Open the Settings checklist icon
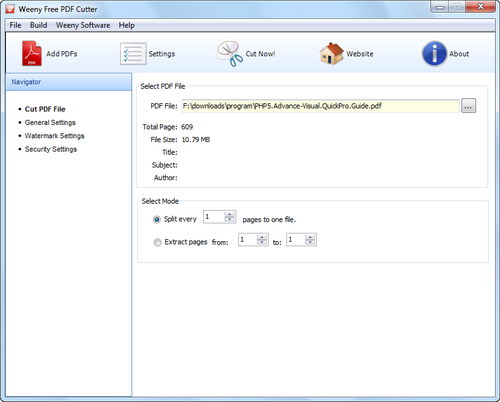The image size is (500, 402). pyautogui.click(x=133, y=54)
